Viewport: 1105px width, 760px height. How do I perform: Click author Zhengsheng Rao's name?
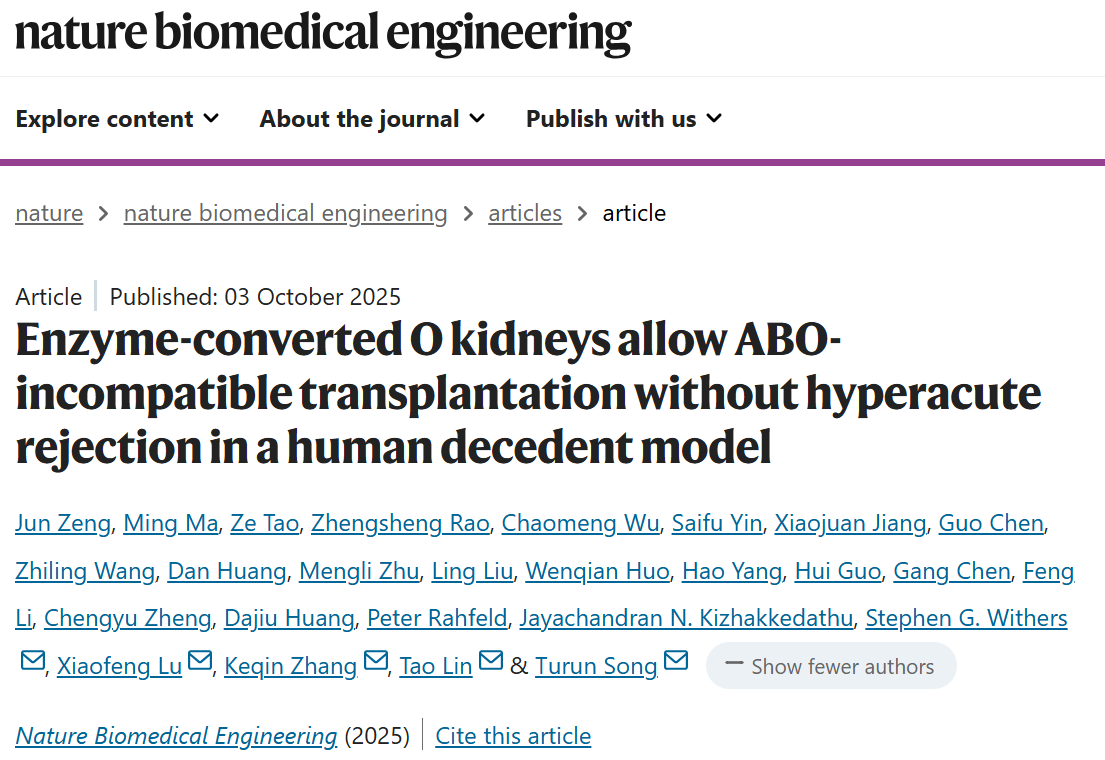(x=400, y=523)
